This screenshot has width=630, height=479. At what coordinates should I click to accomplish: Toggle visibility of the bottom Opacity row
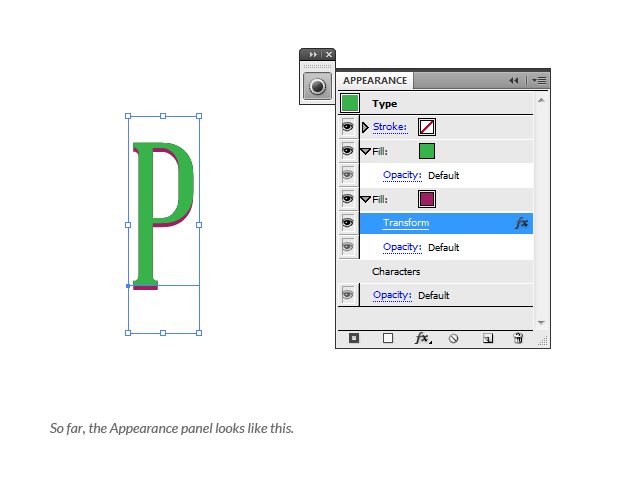pos(348,295)
